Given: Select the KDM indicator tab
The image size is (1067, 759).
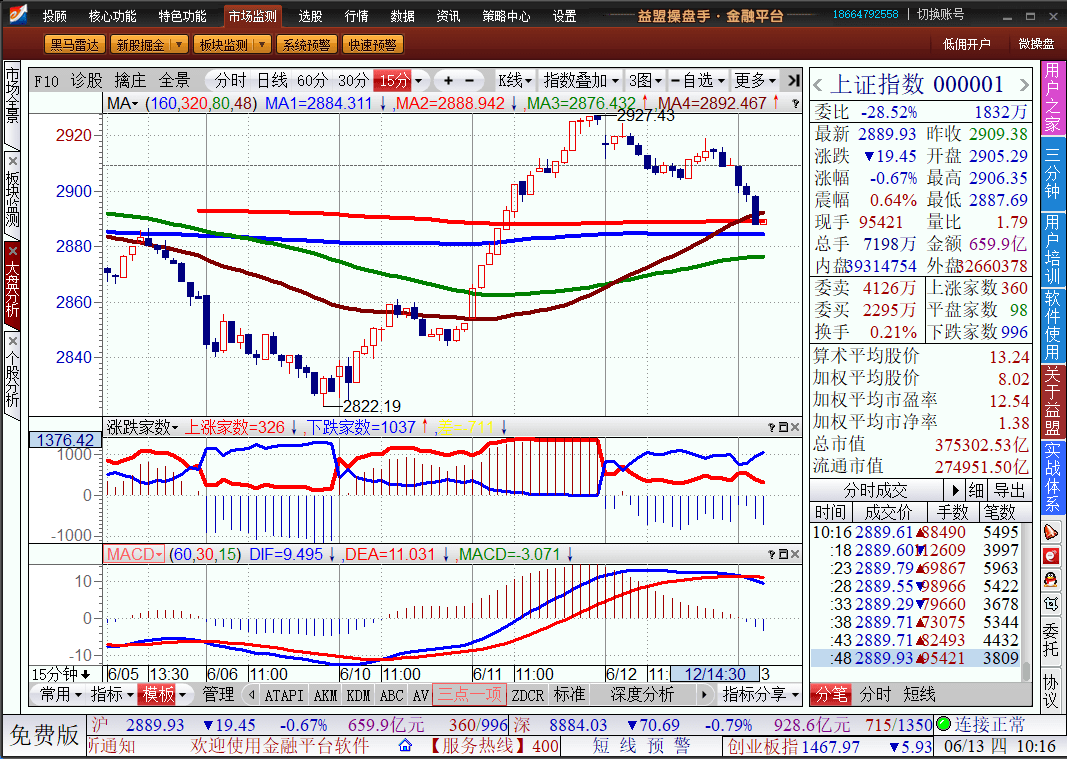Looking at the screenshot, I should [358, 695].
